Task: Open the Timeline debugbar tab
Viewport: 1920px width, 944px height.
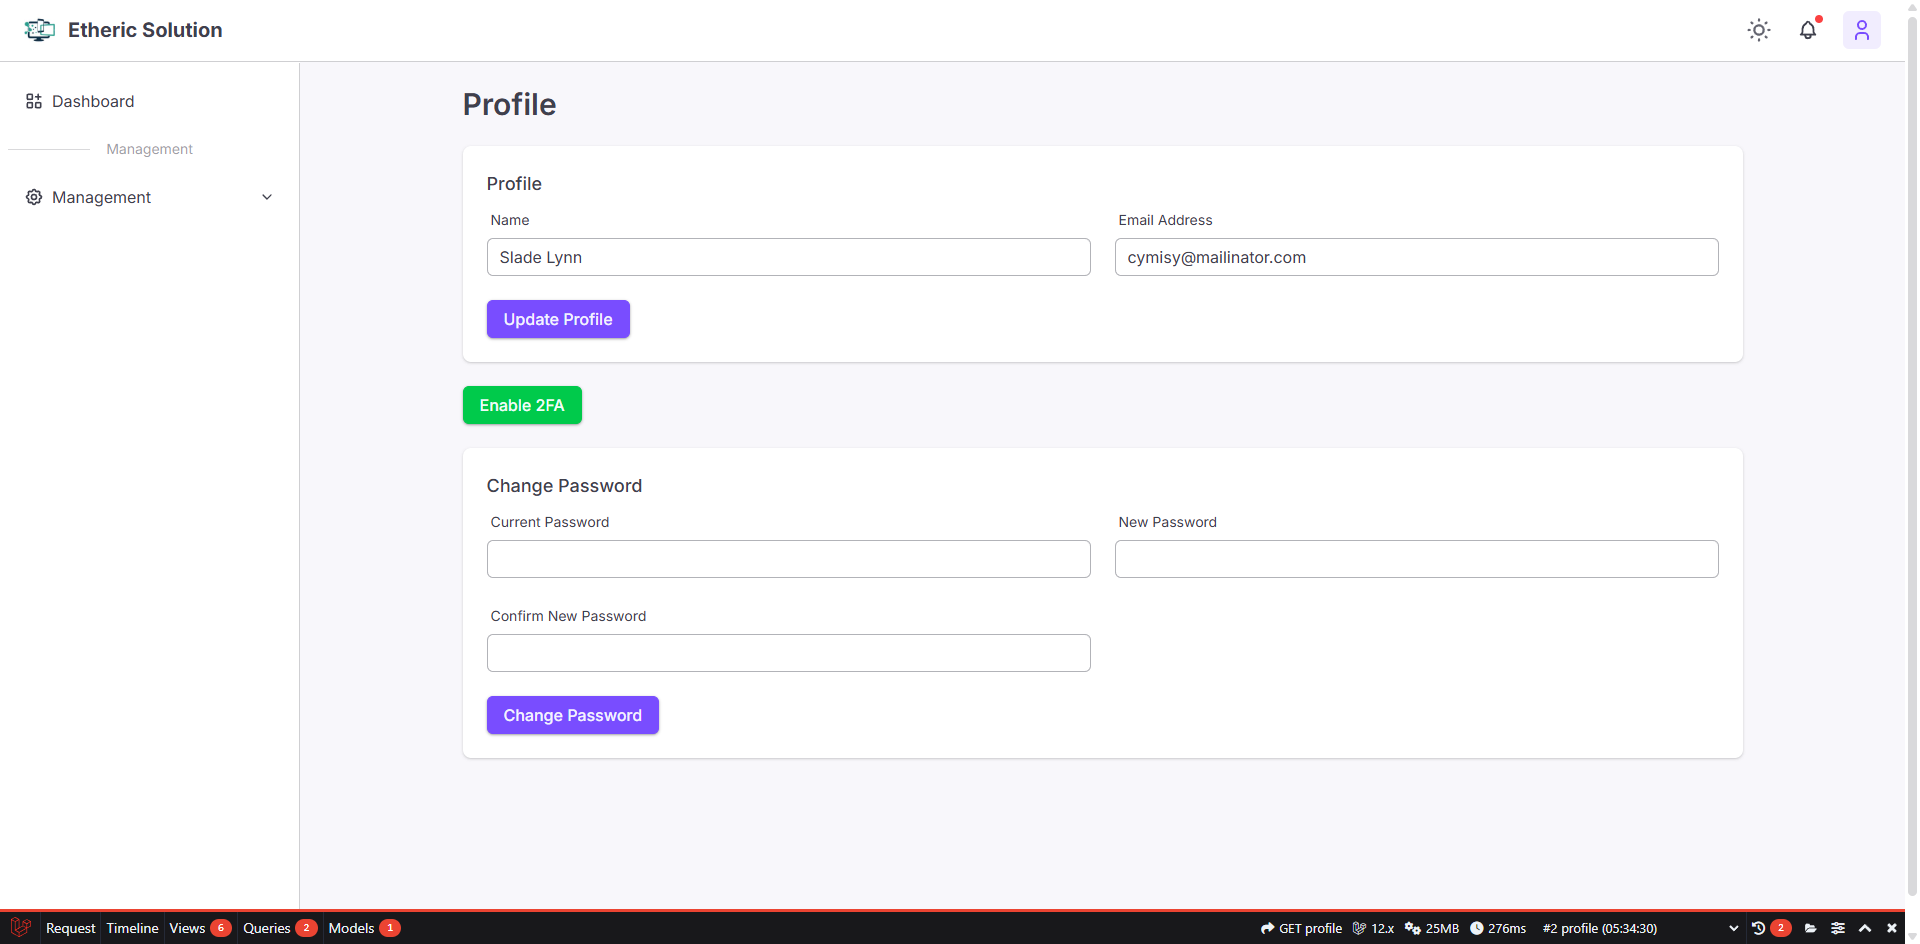Action: (132, 928)
